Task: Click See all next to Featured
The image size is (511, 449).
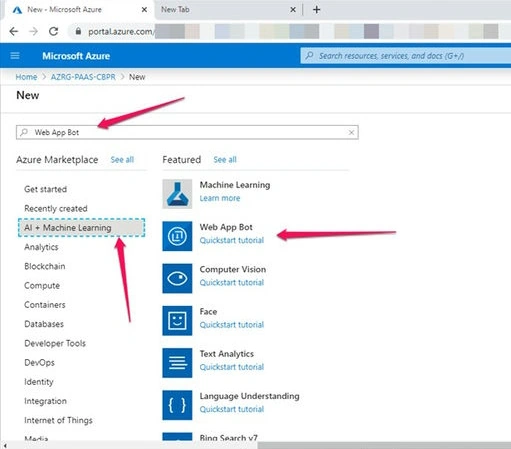Action: coord(225,160)
